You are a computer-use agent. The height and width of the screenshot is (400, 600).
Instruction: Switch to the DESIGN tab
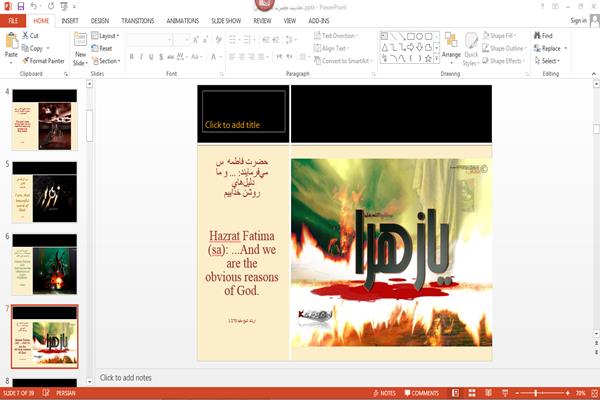click(x=100, y=21)
